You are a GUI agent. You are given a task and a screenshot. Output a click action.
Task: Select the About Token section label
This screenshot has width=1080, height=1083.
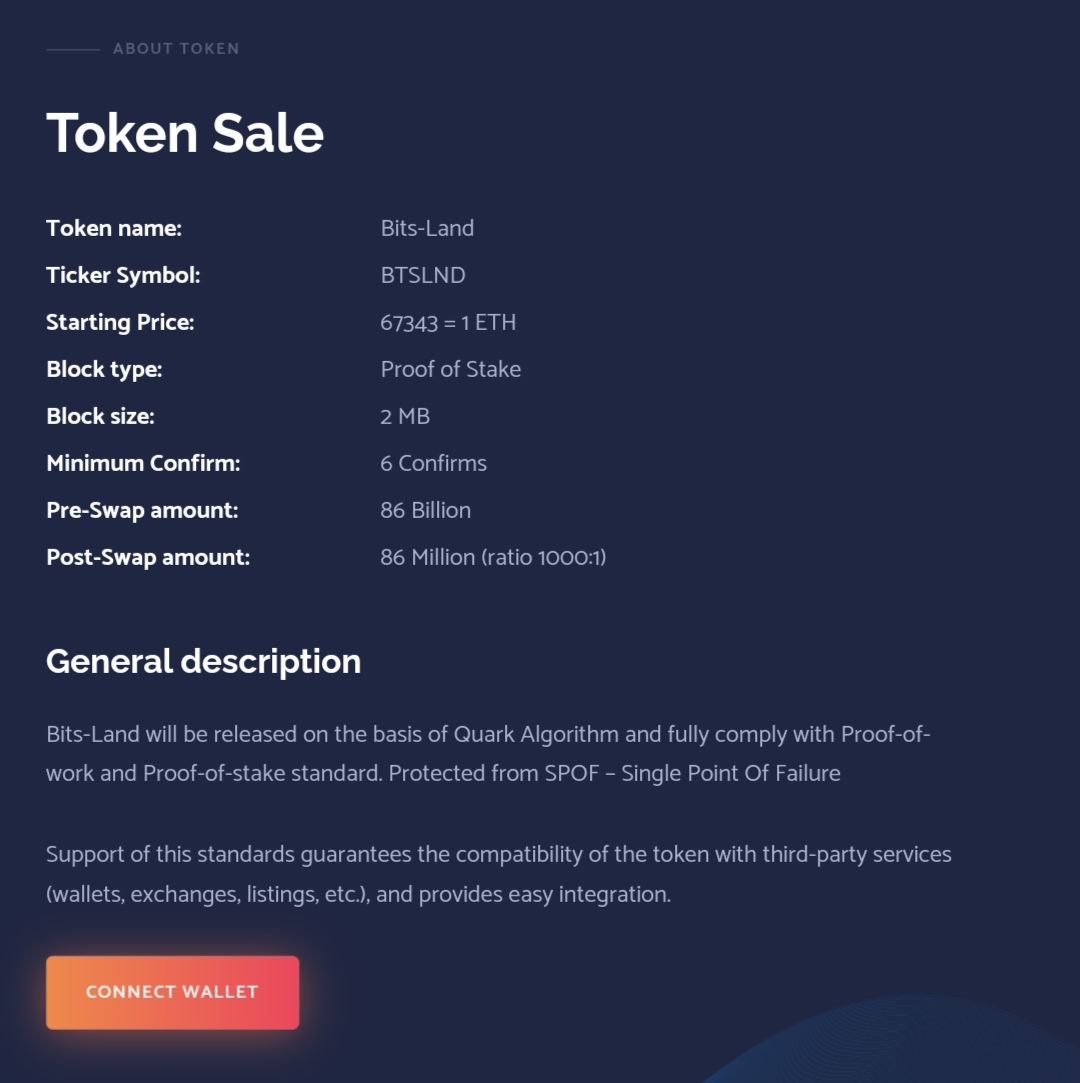pos(176,49)
